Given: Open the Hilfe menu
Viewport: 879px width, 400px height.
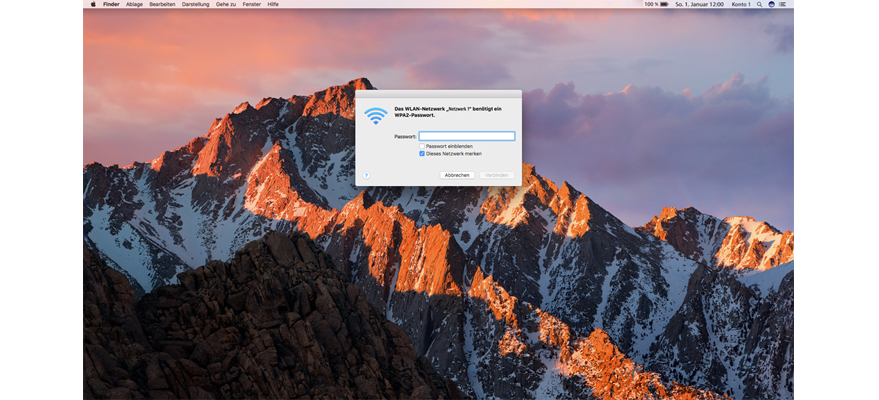Looking at the screenshot, I should pyautogui.click(x=273, y=4).
